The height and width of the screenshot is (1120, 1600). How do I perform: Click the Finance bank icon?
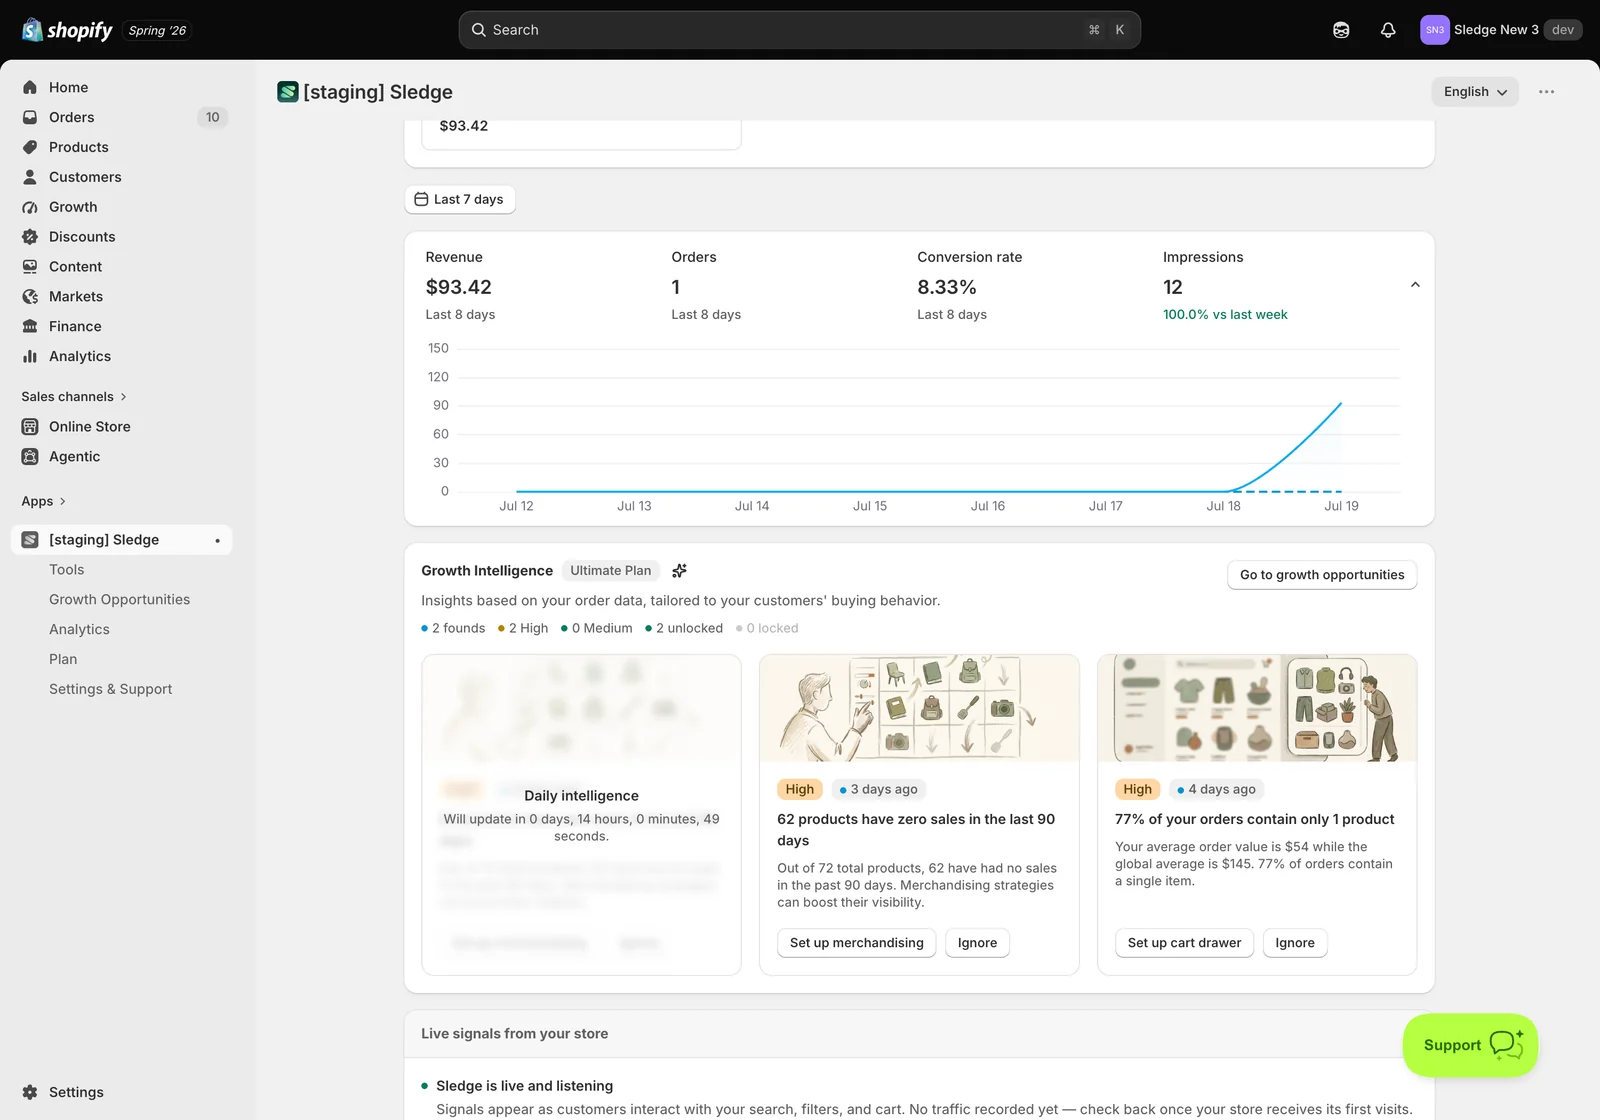[30, 327]
